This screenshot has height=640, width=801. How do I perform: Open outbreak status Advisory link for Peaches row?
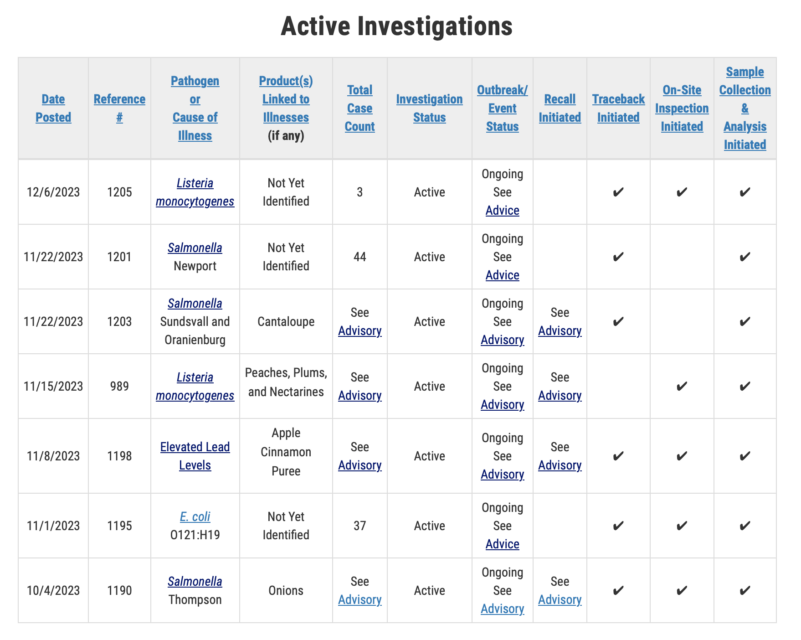click(x=502, y=405)
